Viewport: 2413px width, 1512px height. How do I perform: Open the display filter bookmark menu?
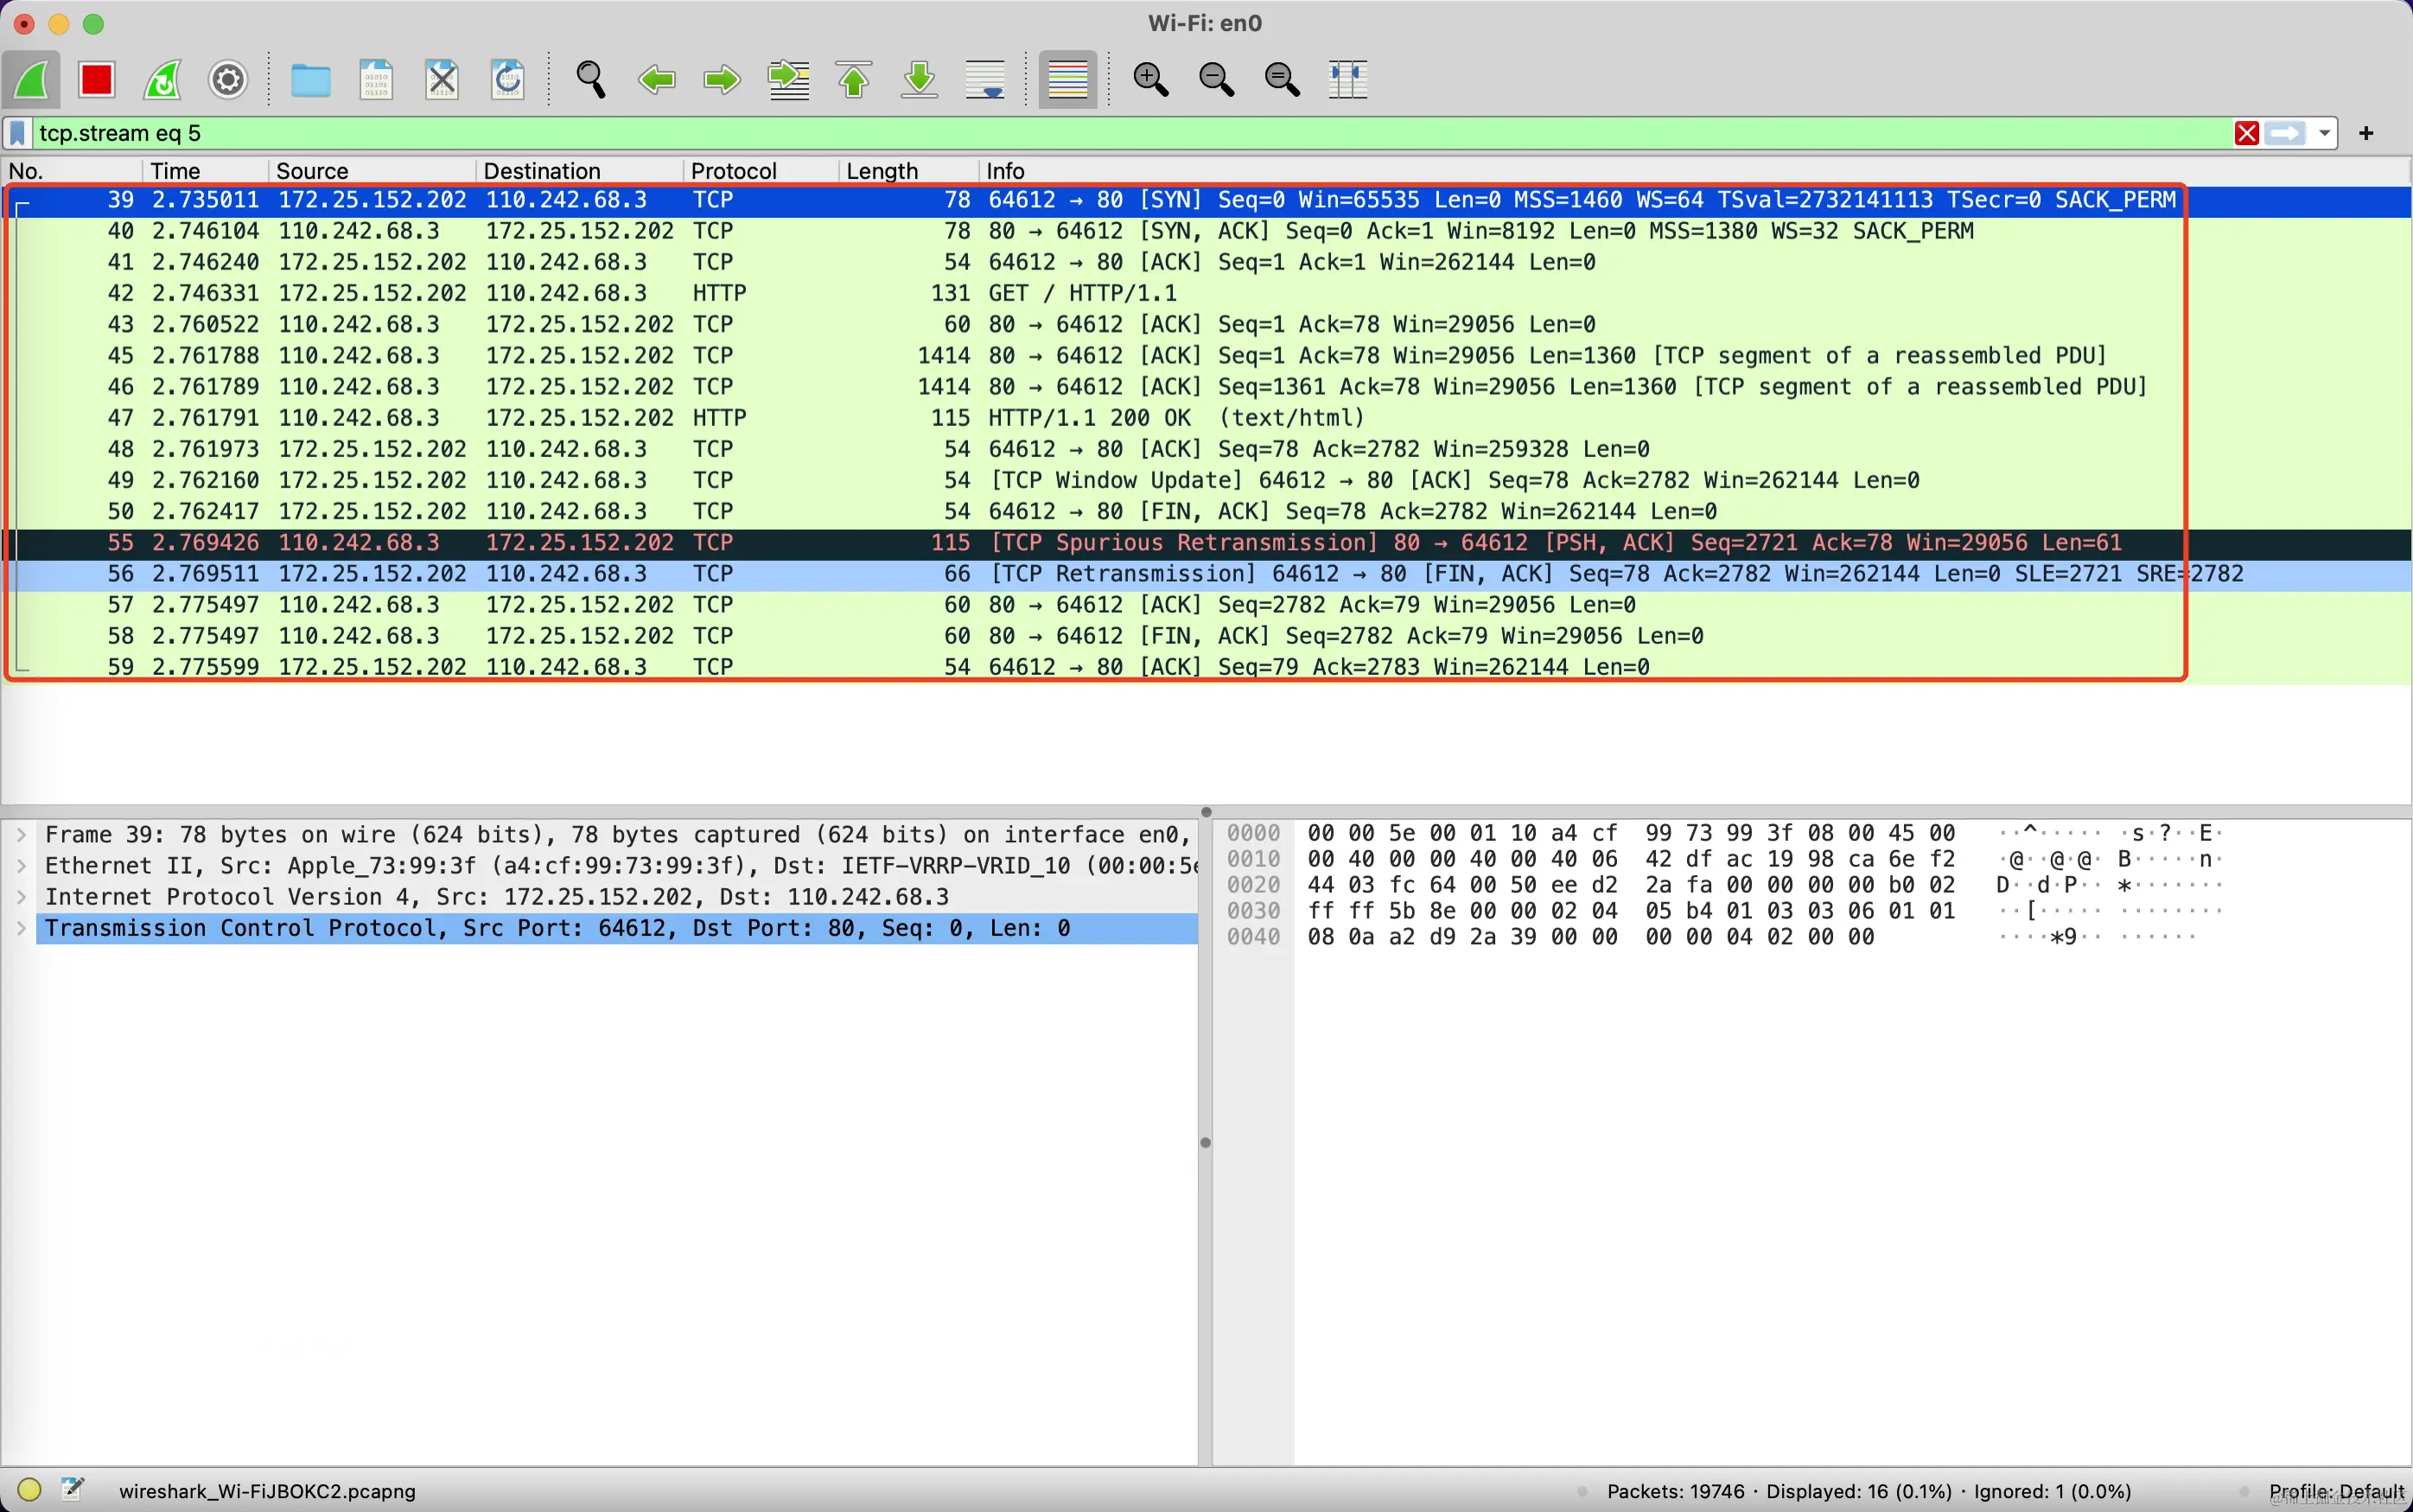click(x=18, y=133)
